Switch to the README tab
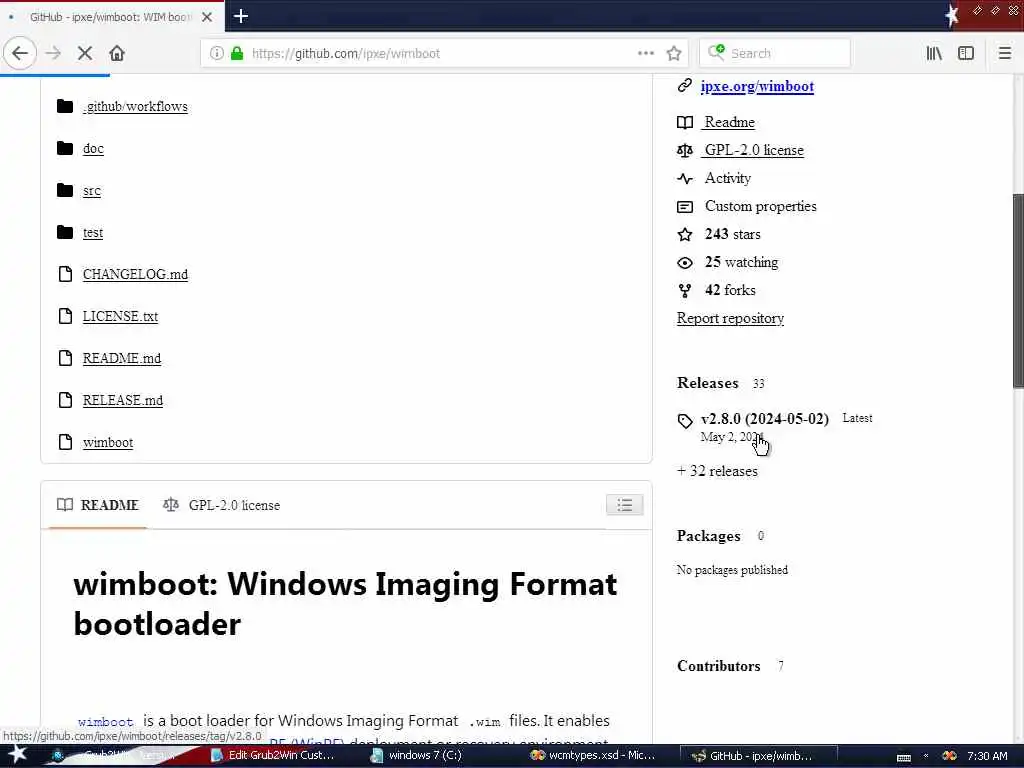 pyautogui.click(x=97, y=505)
